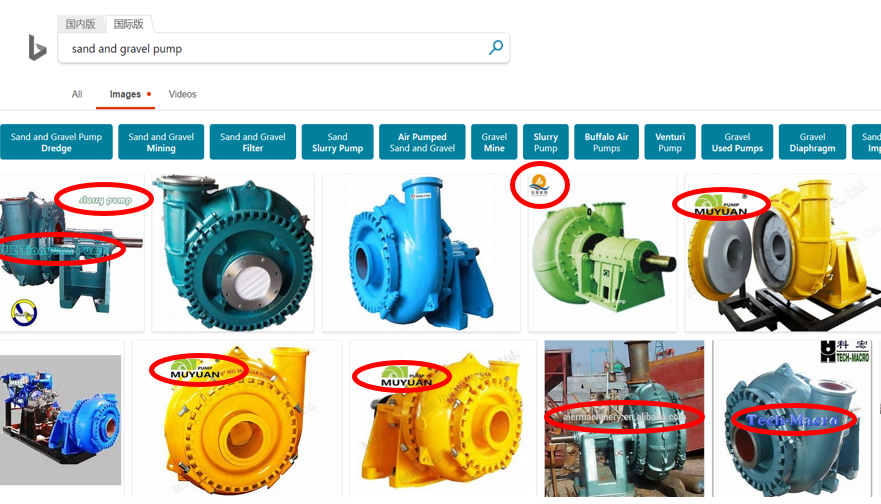Viewport: 881px width, 504px height.
Task: Click the Bing logo icon
Action: pos(37,47)
